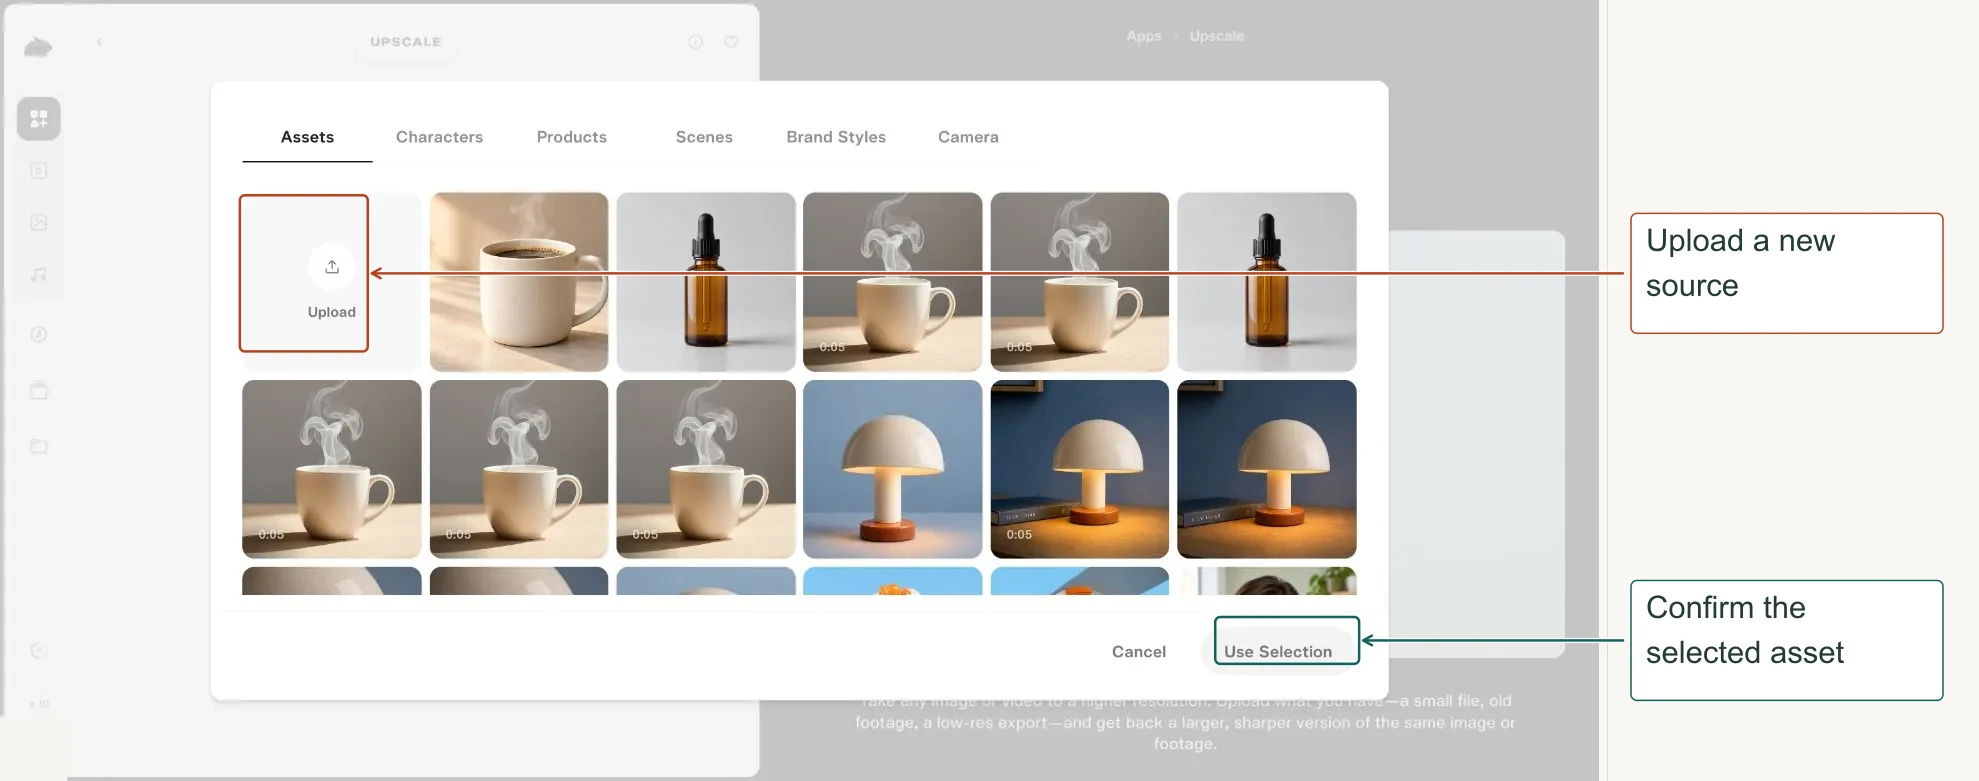Open the music note icon in the sidebar
Viewport: 1979px width, 781px height.
coord(39,274)
